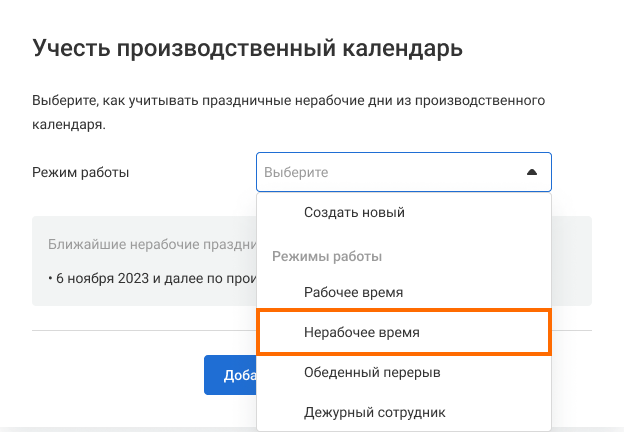
Task: Click the orange highlight frame border
Action: [404, 311]
